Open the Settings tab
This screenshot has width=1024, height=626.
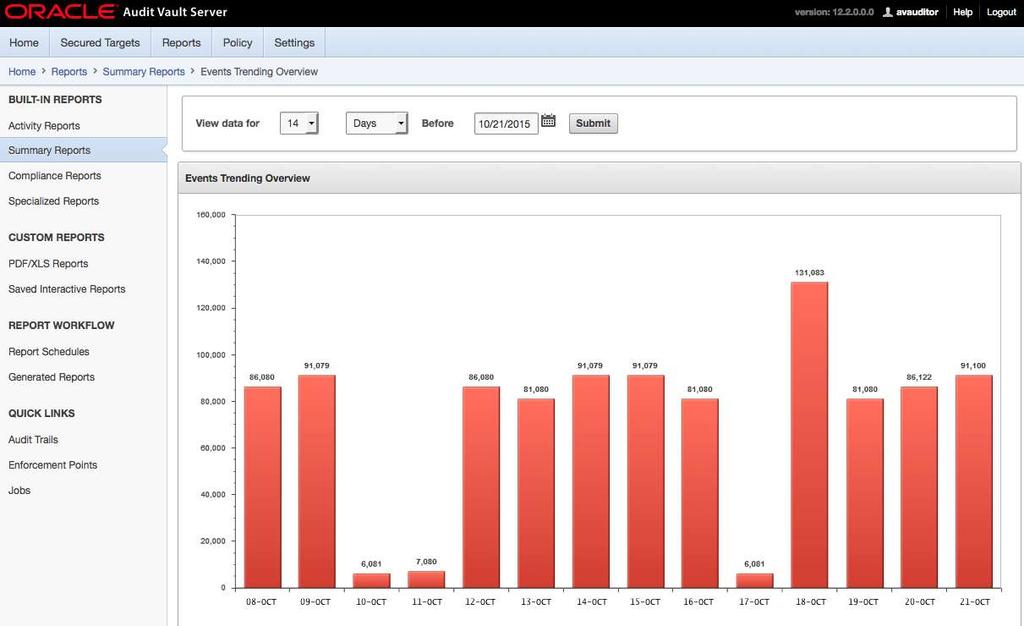pos(295,42)
